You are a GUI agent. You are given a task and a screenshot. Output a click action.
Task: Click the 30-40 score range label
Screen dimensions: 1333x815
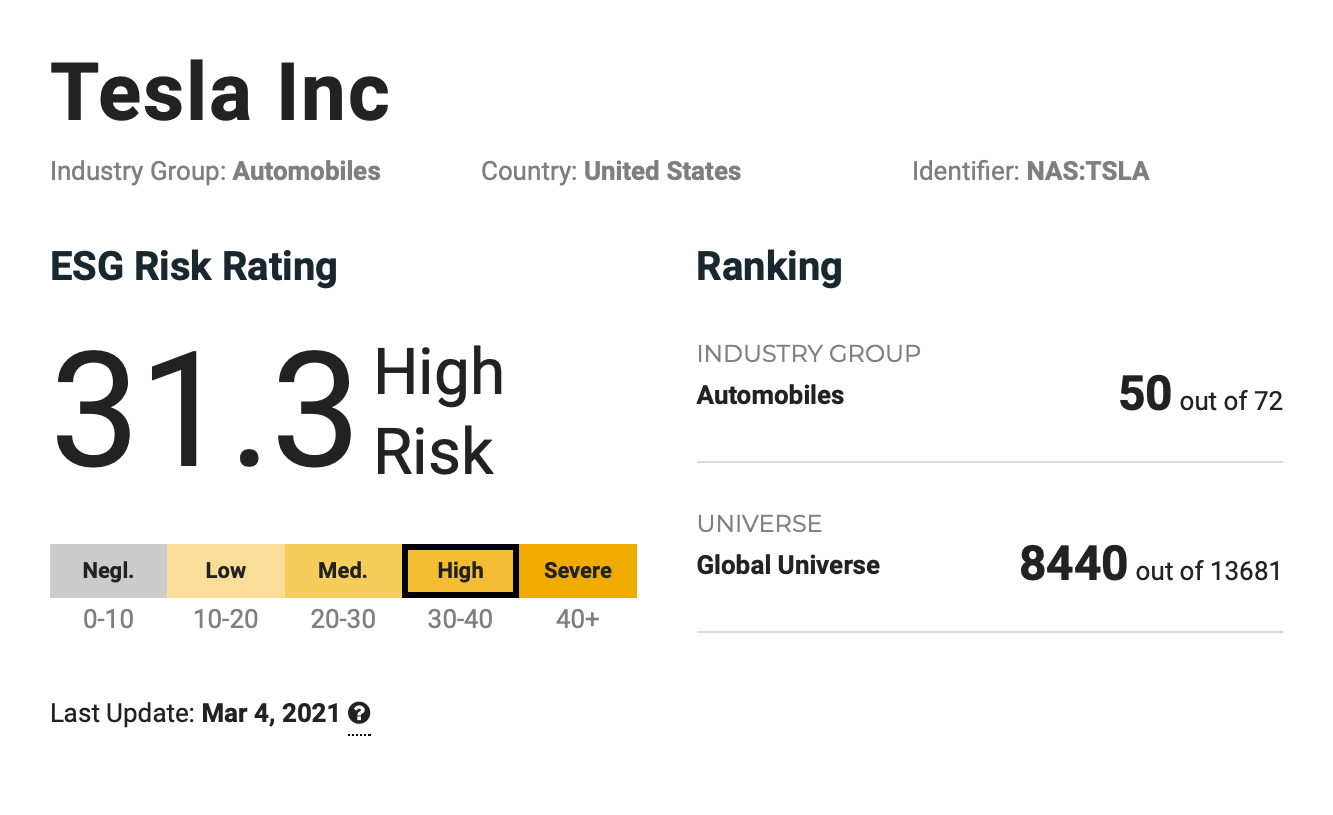460,620
